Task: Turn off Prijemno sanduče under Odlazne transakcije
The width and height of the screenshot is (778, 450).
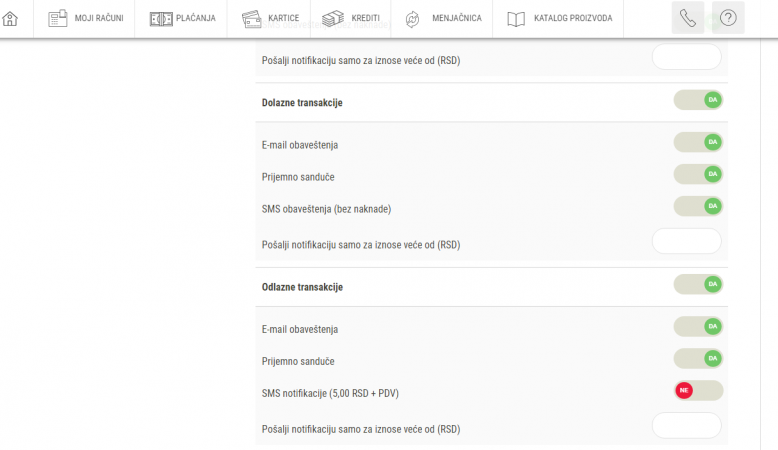Action: click(x=698, y=358)
